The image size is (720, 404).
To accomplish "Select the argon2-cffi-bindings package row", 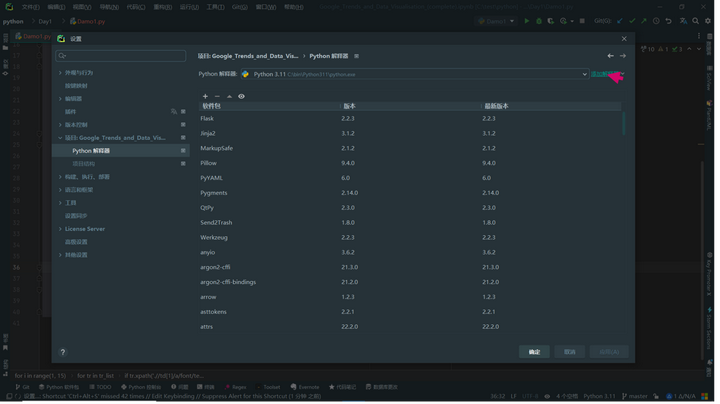I will pos(410,282).
